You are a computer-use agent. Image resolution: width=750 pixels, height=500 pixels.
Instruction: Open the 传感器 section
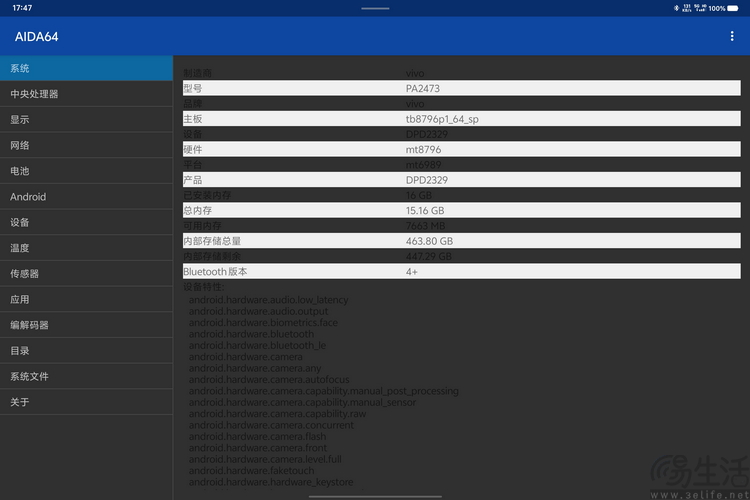pyautogui.click(x=87, y=274)
